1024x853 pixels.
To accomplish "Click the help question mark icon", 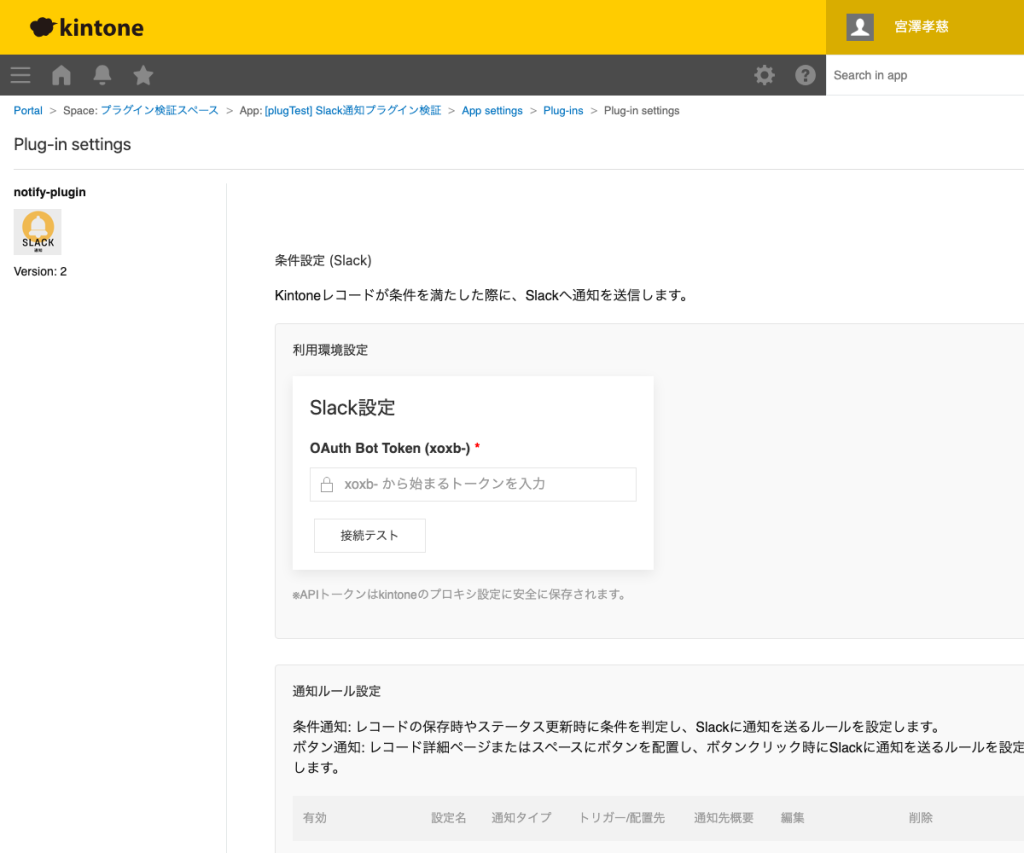I will 805,75.
